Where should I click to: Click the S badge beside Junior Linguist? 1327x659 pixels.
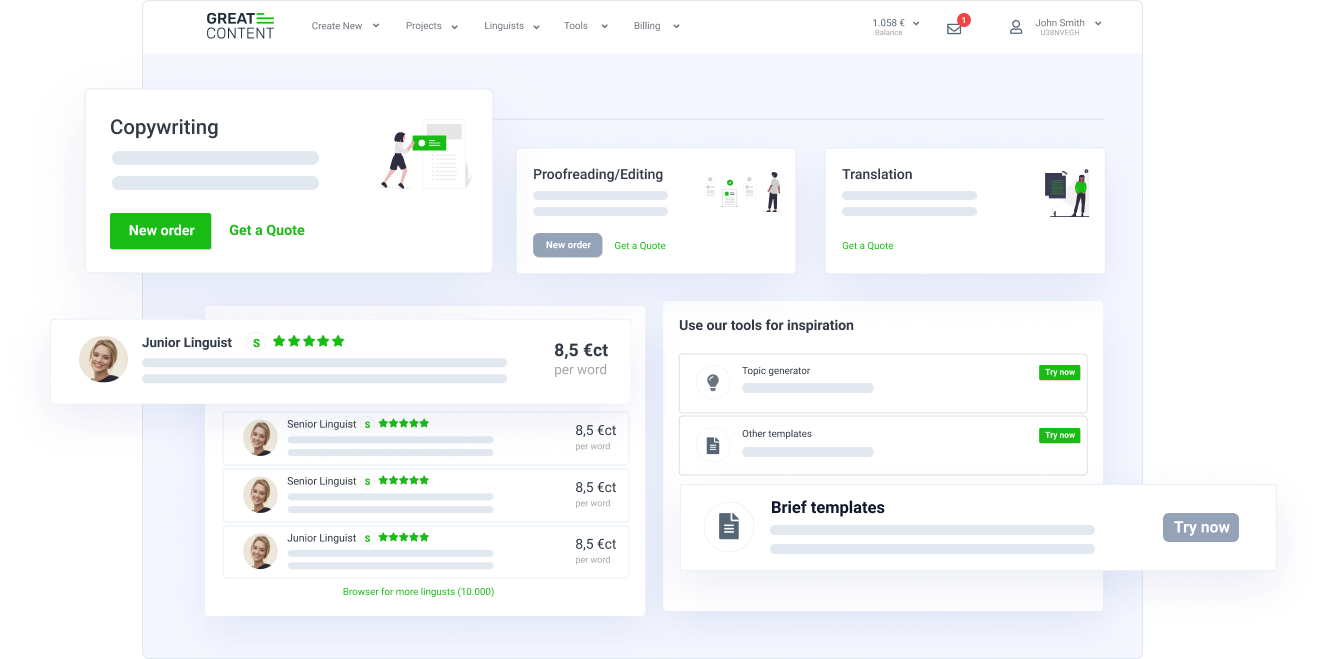click(x=256, y=342)
